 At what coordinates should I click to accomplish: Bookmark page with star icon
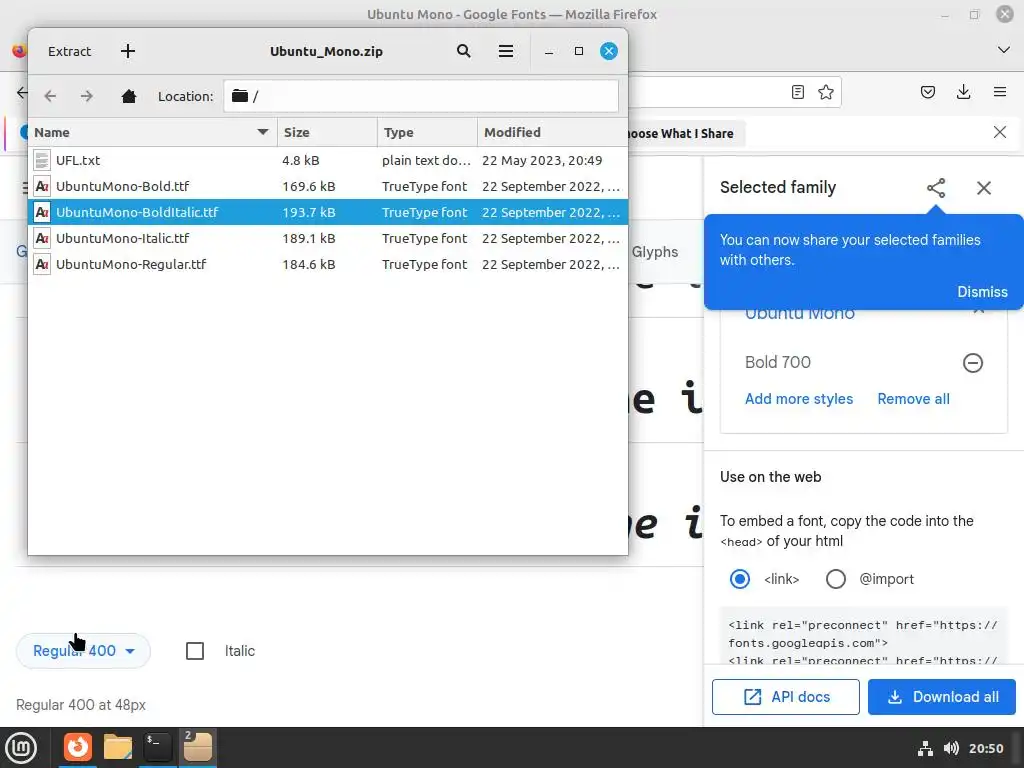825,92
